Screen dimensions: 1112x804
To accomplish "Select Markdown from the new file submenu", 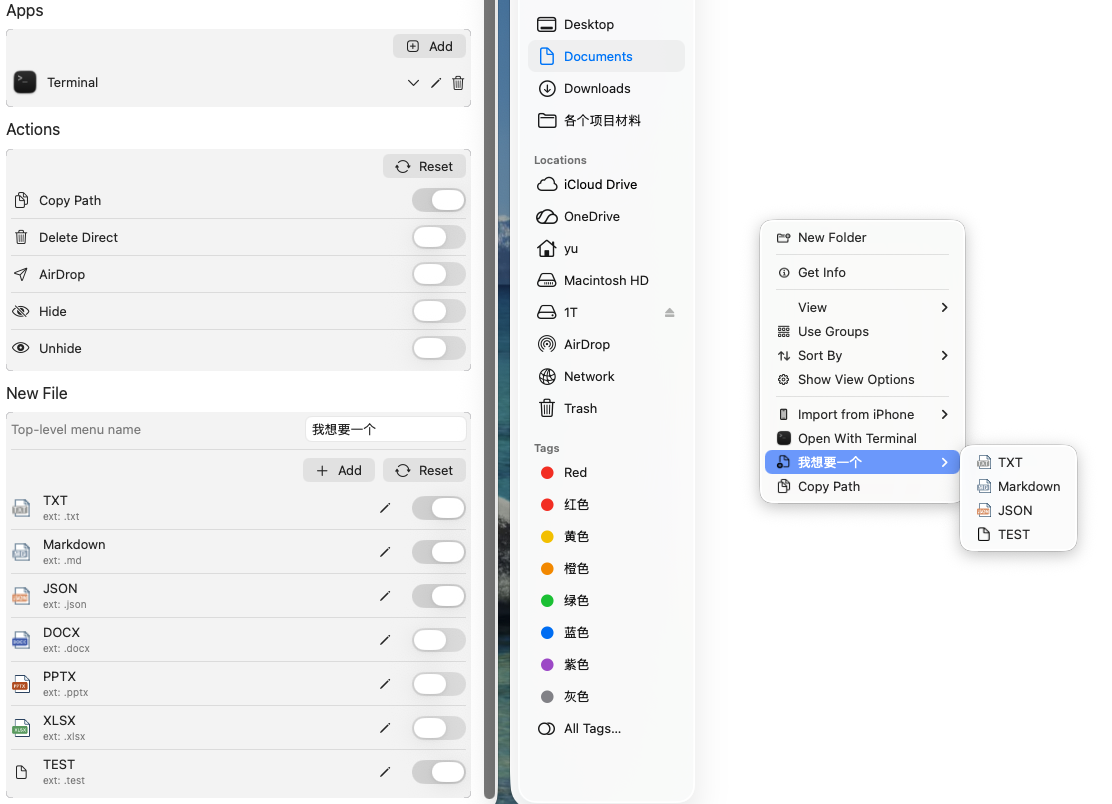I will 1028,487.
